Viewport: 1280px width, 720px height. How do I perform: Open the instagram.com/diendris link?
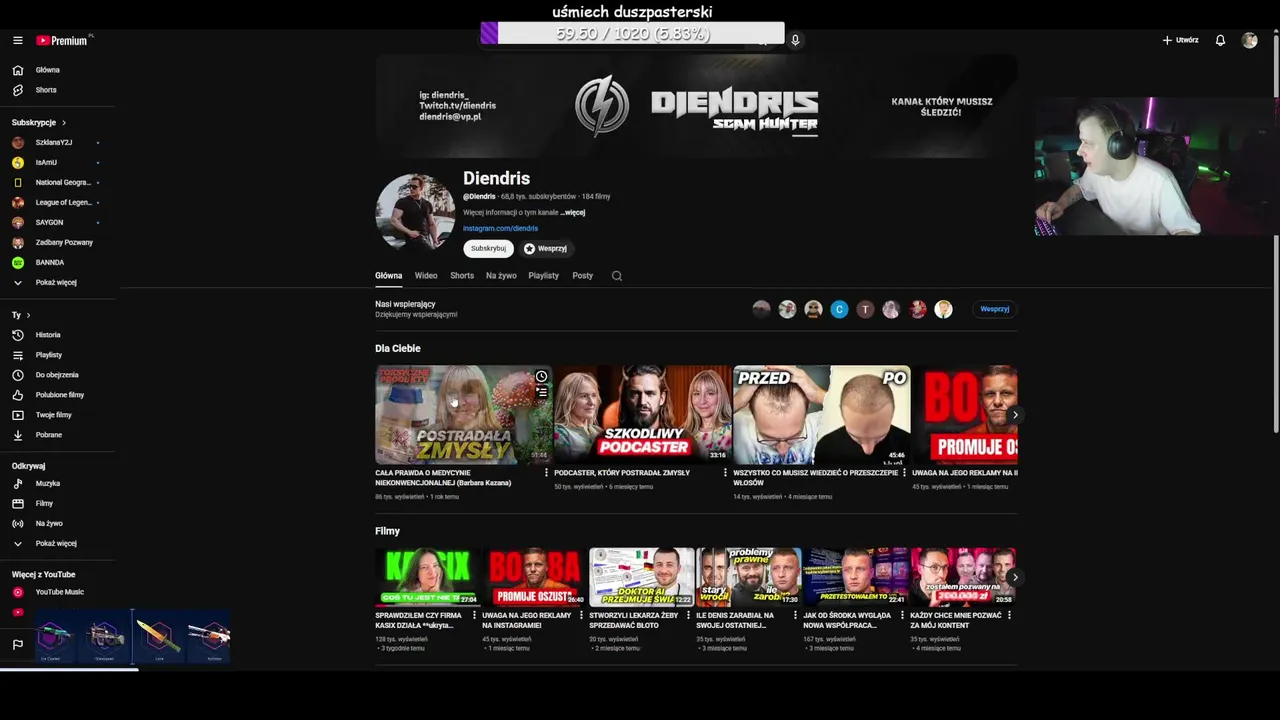pyautogui.click(x=500, y=229)
